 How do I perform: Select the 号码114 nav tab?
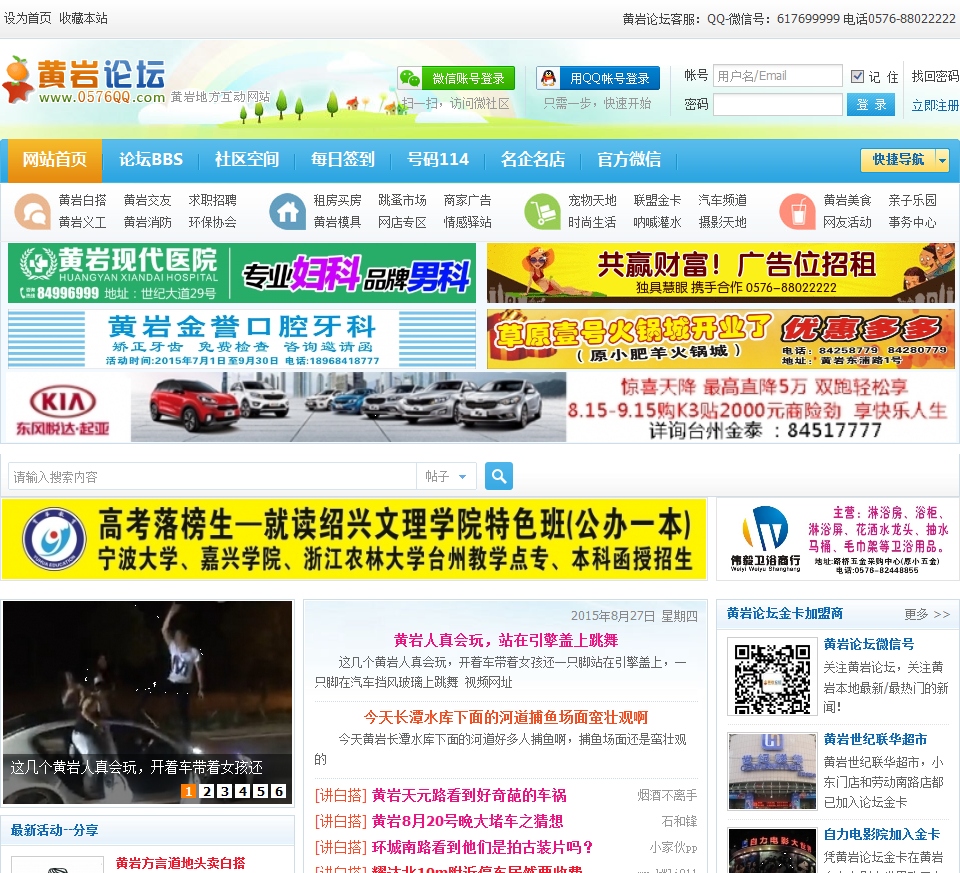(x=438, y=160)
